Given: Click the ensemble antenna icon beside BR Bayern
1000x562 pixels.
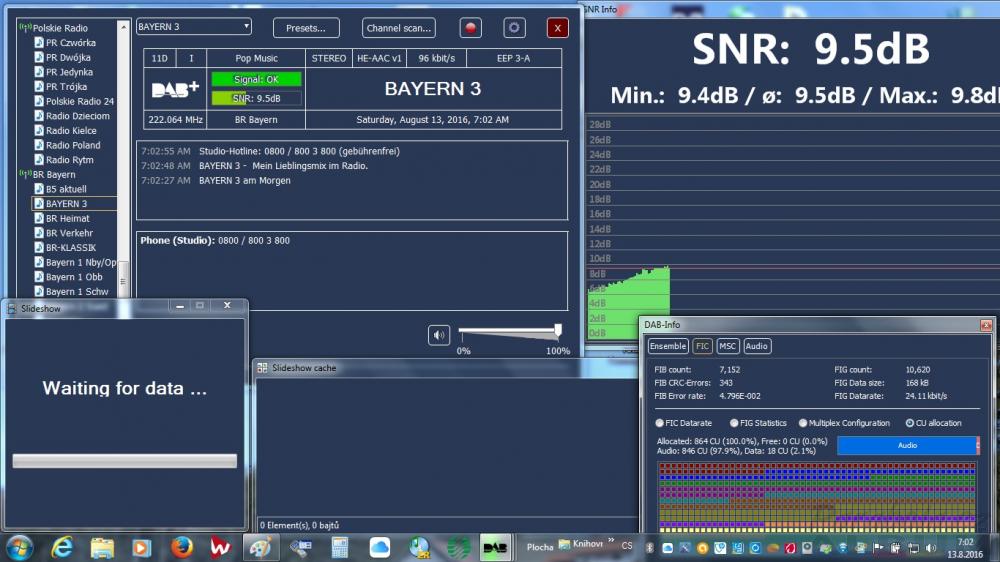Looking at the screenshot, I should coord(26,174).
